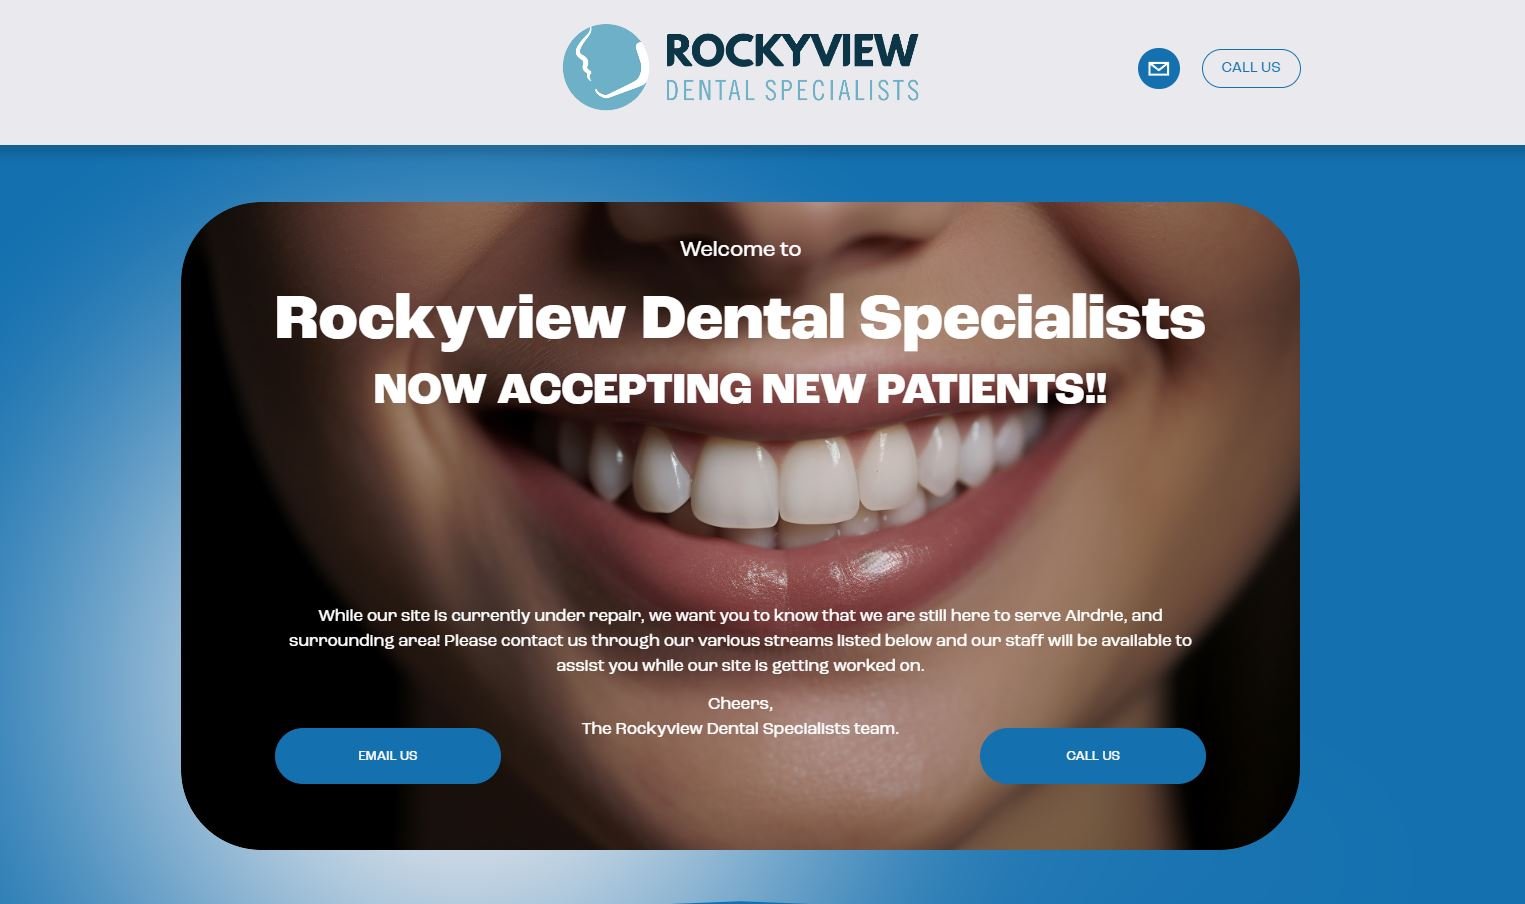The width and height of the screenshot is (1525, 904).
Task: Select the 'Welcome to' text
Action: click(x=740, y=249)
